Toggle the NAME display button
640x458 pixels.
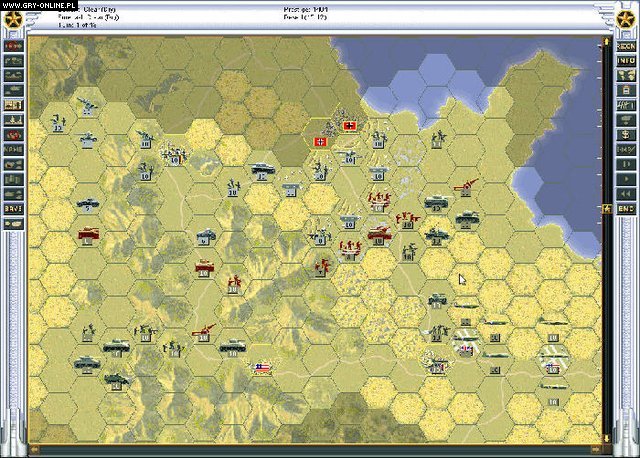coord(14,148)
